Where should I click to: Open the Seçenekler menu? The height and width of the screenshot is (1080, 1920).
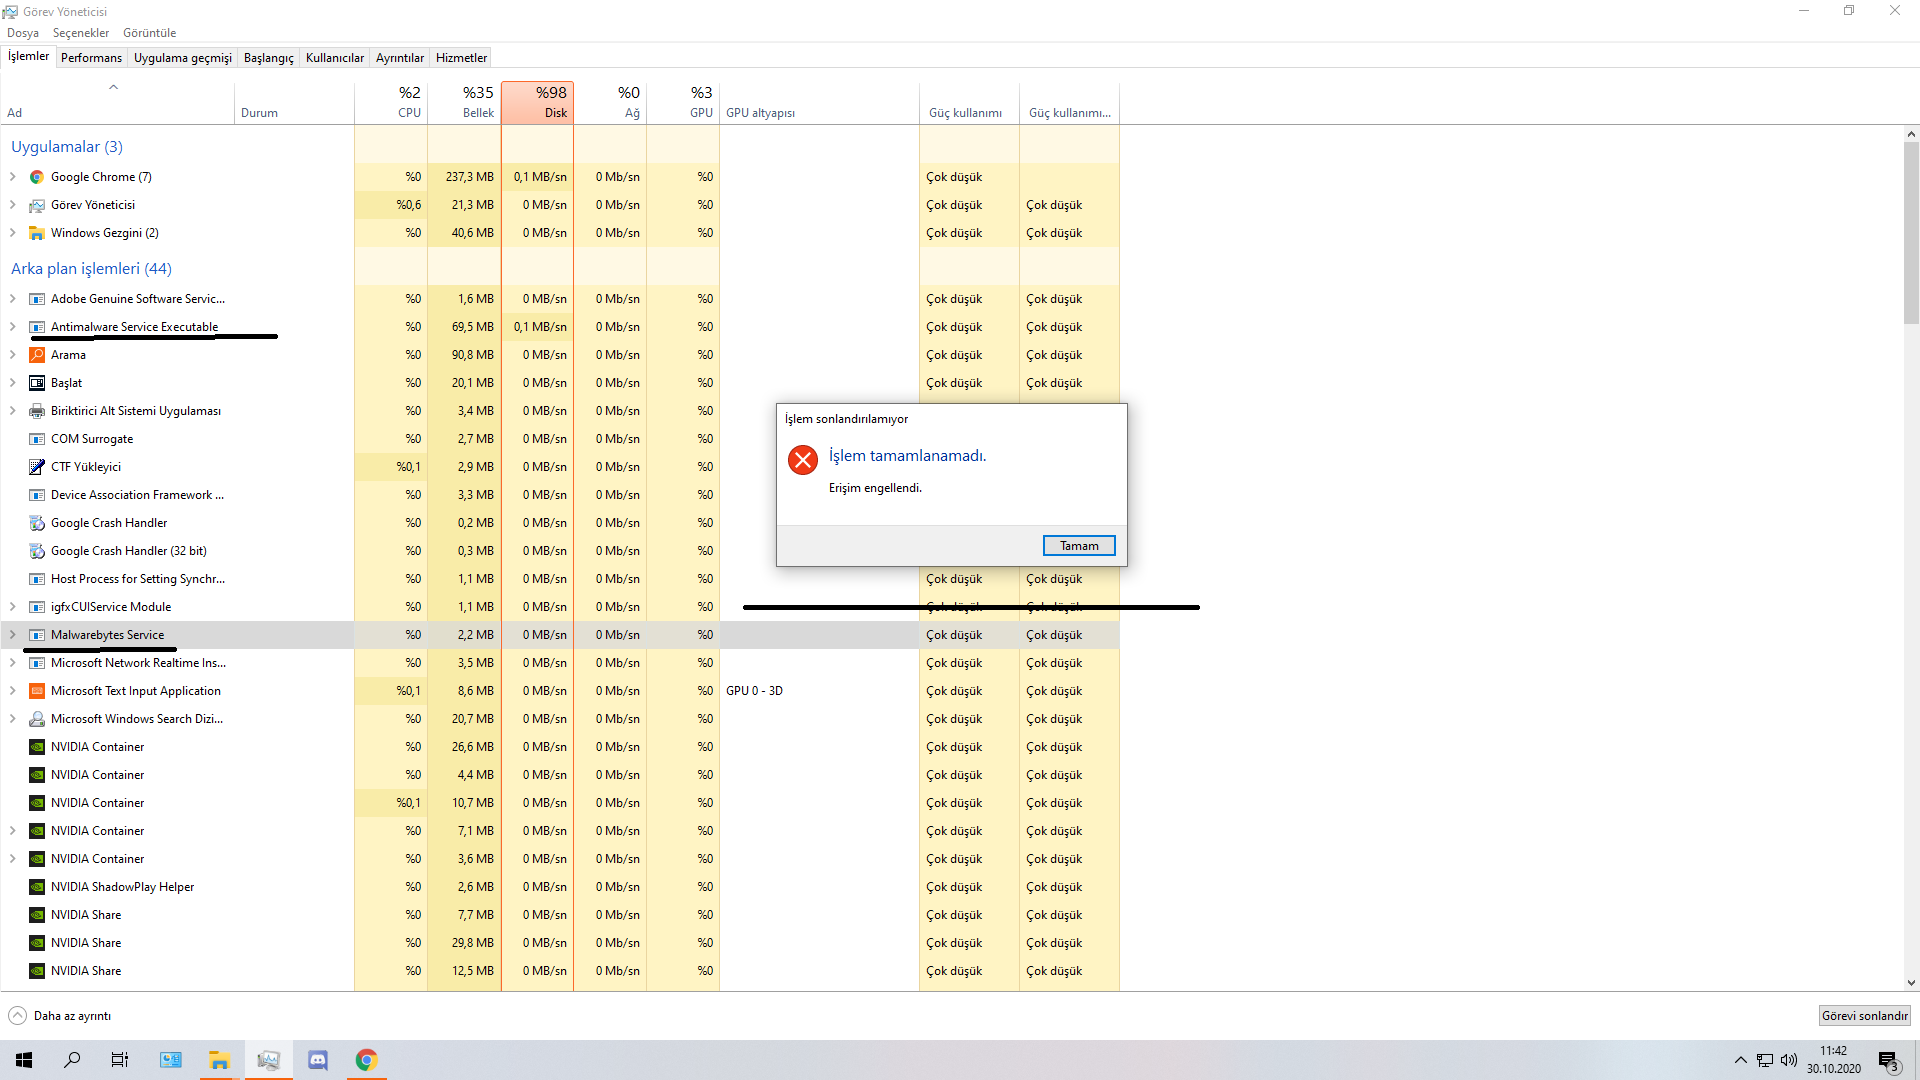coord(81,33)
